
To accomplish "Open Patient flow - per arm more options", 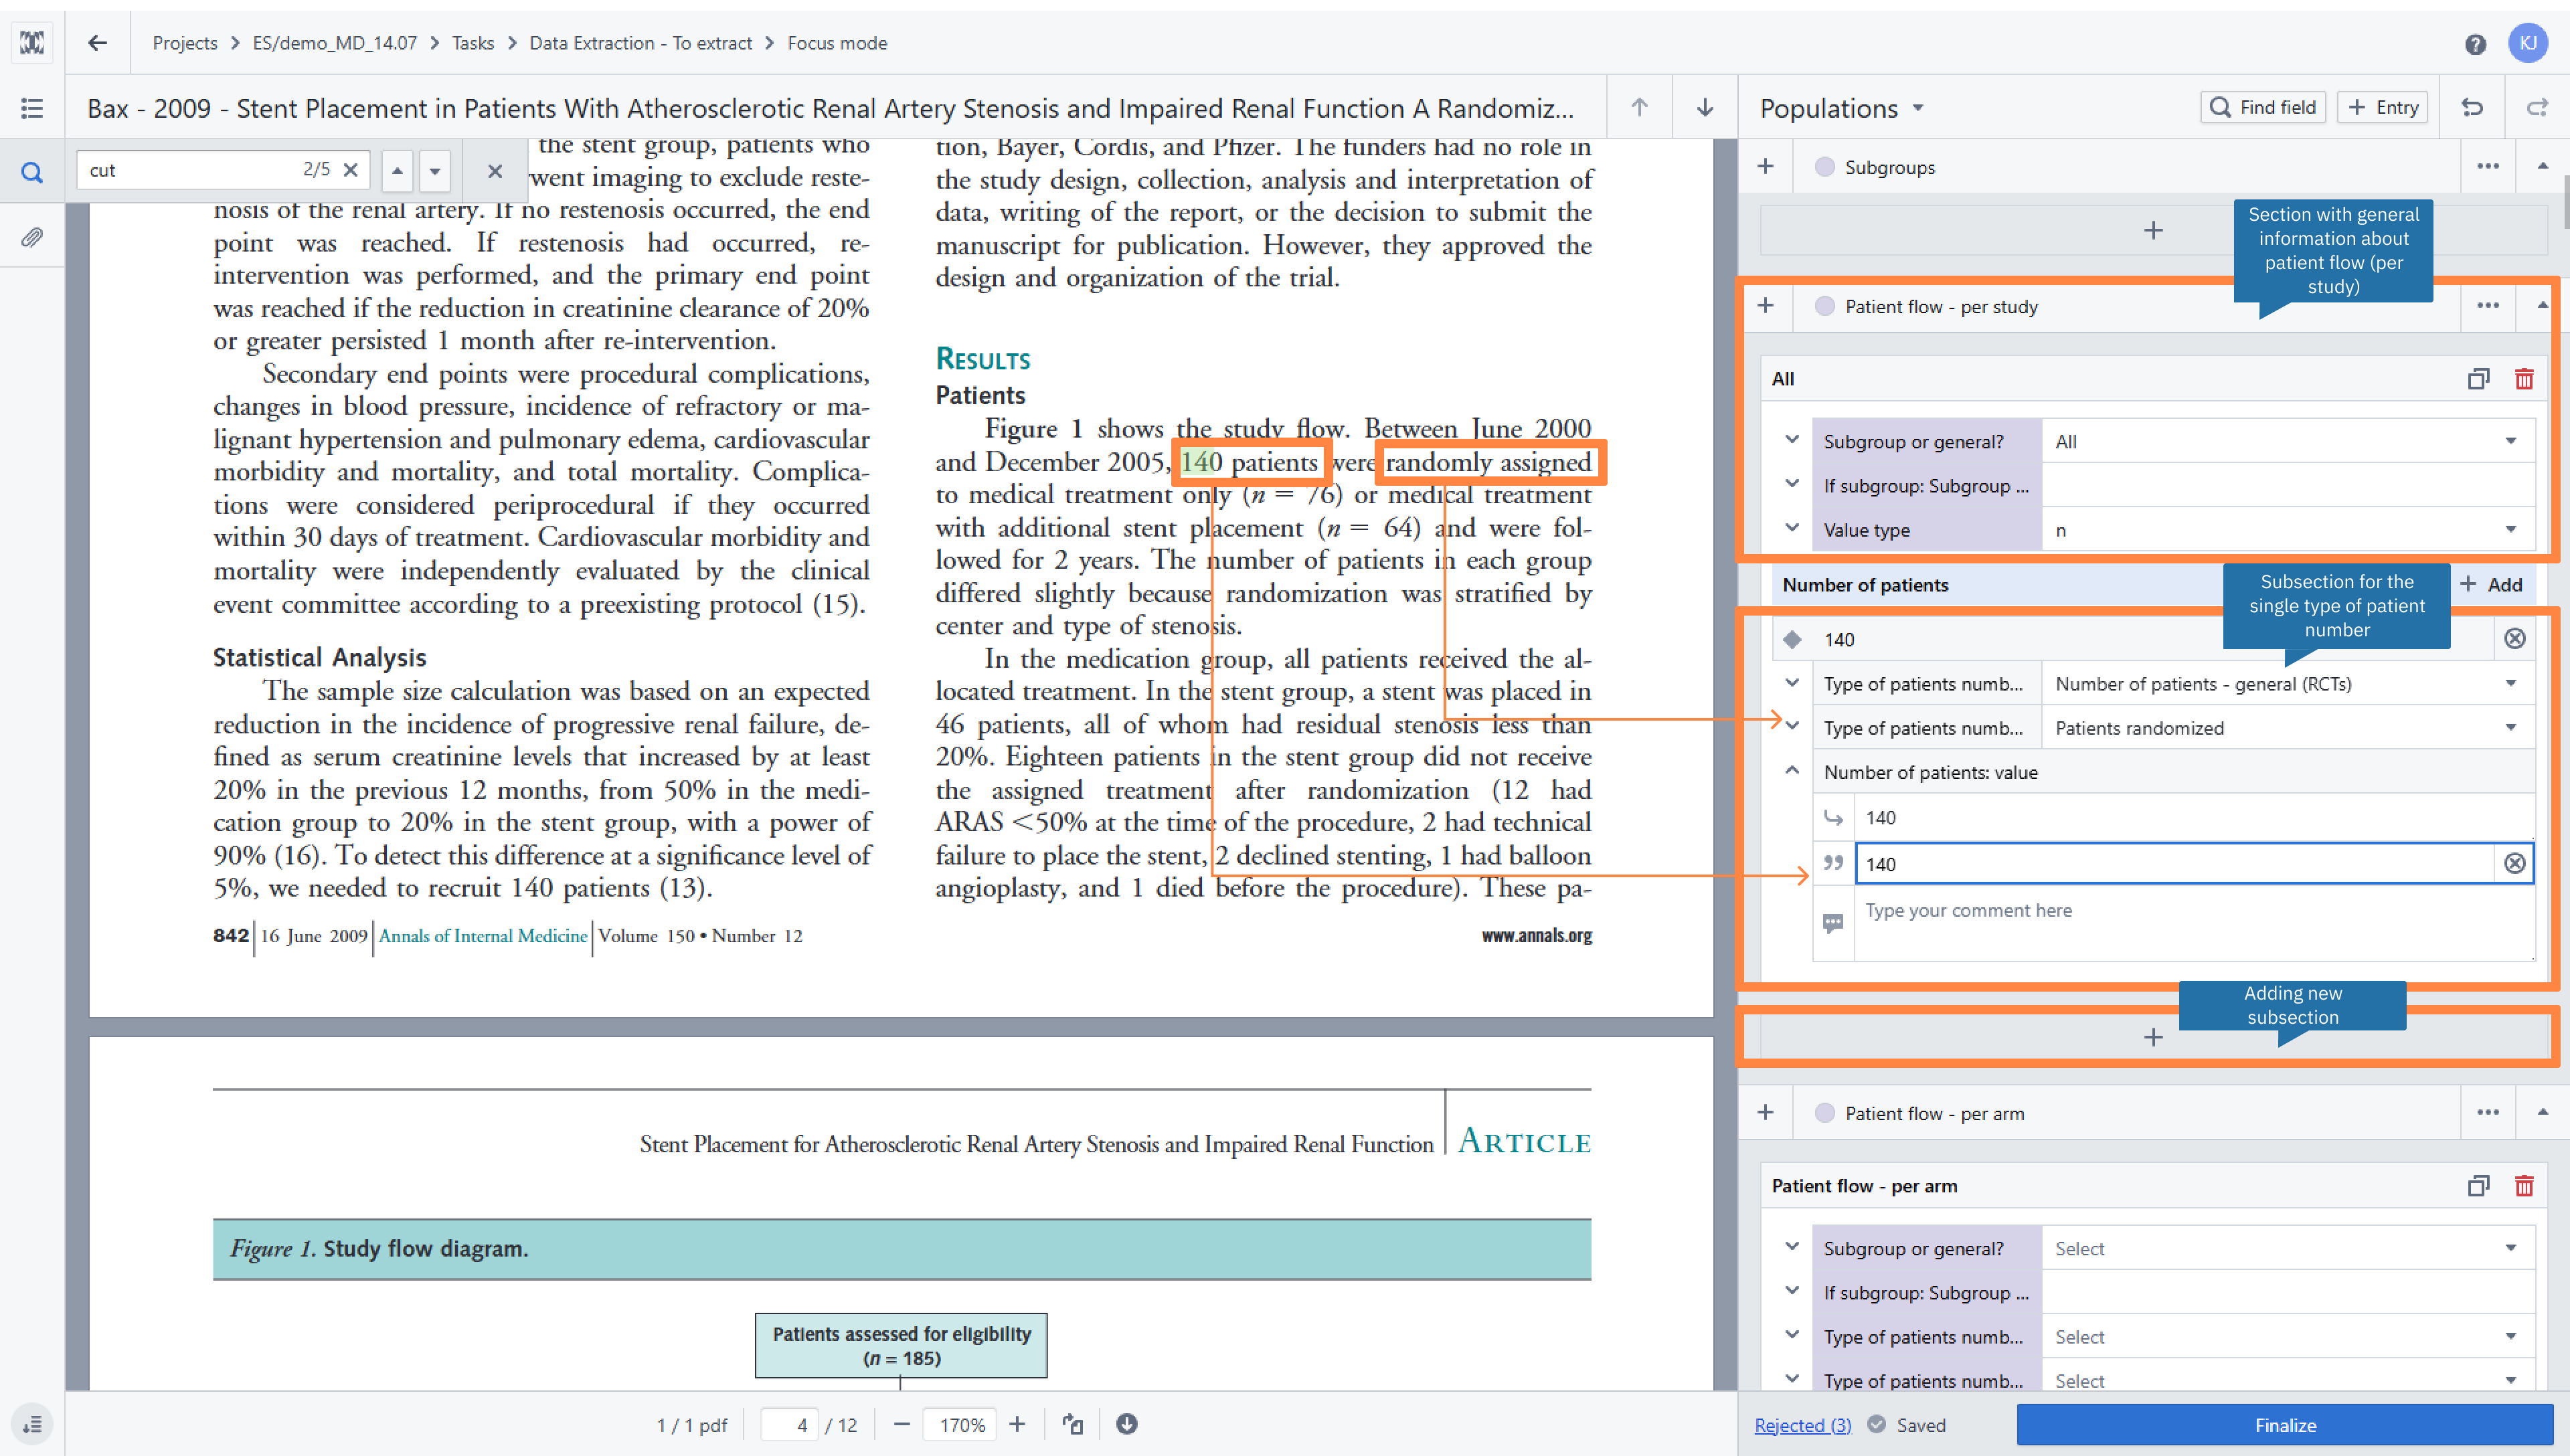I will 2488,1113.
